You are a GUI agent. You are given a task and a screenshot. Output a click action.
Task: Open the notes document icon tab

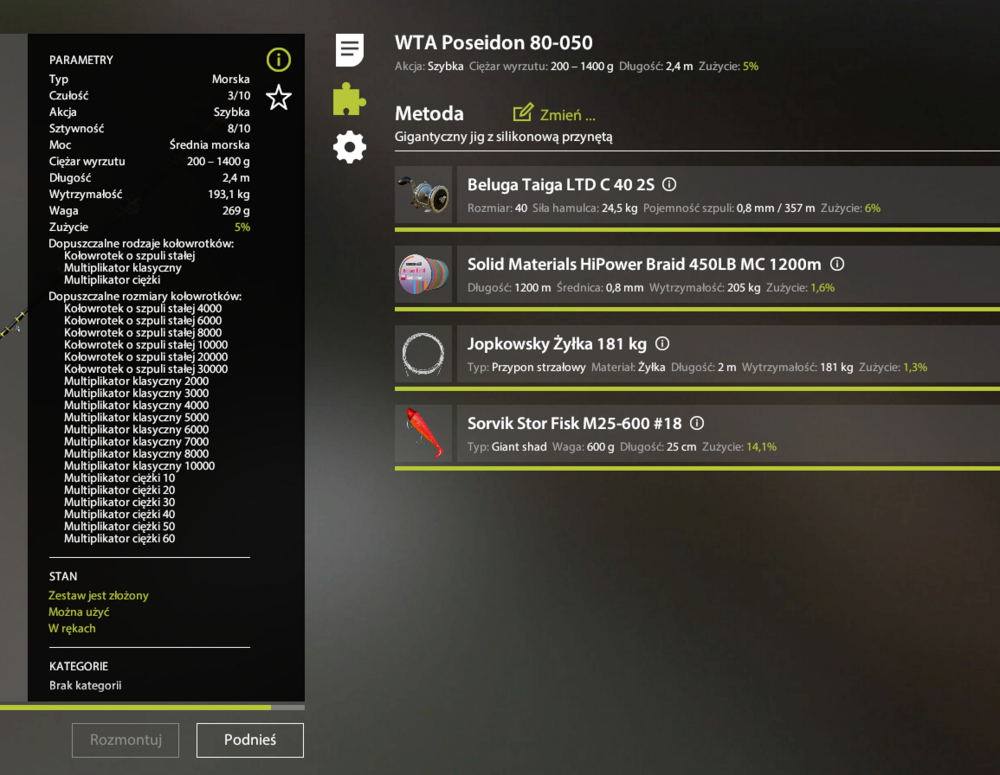coord(350,50)
